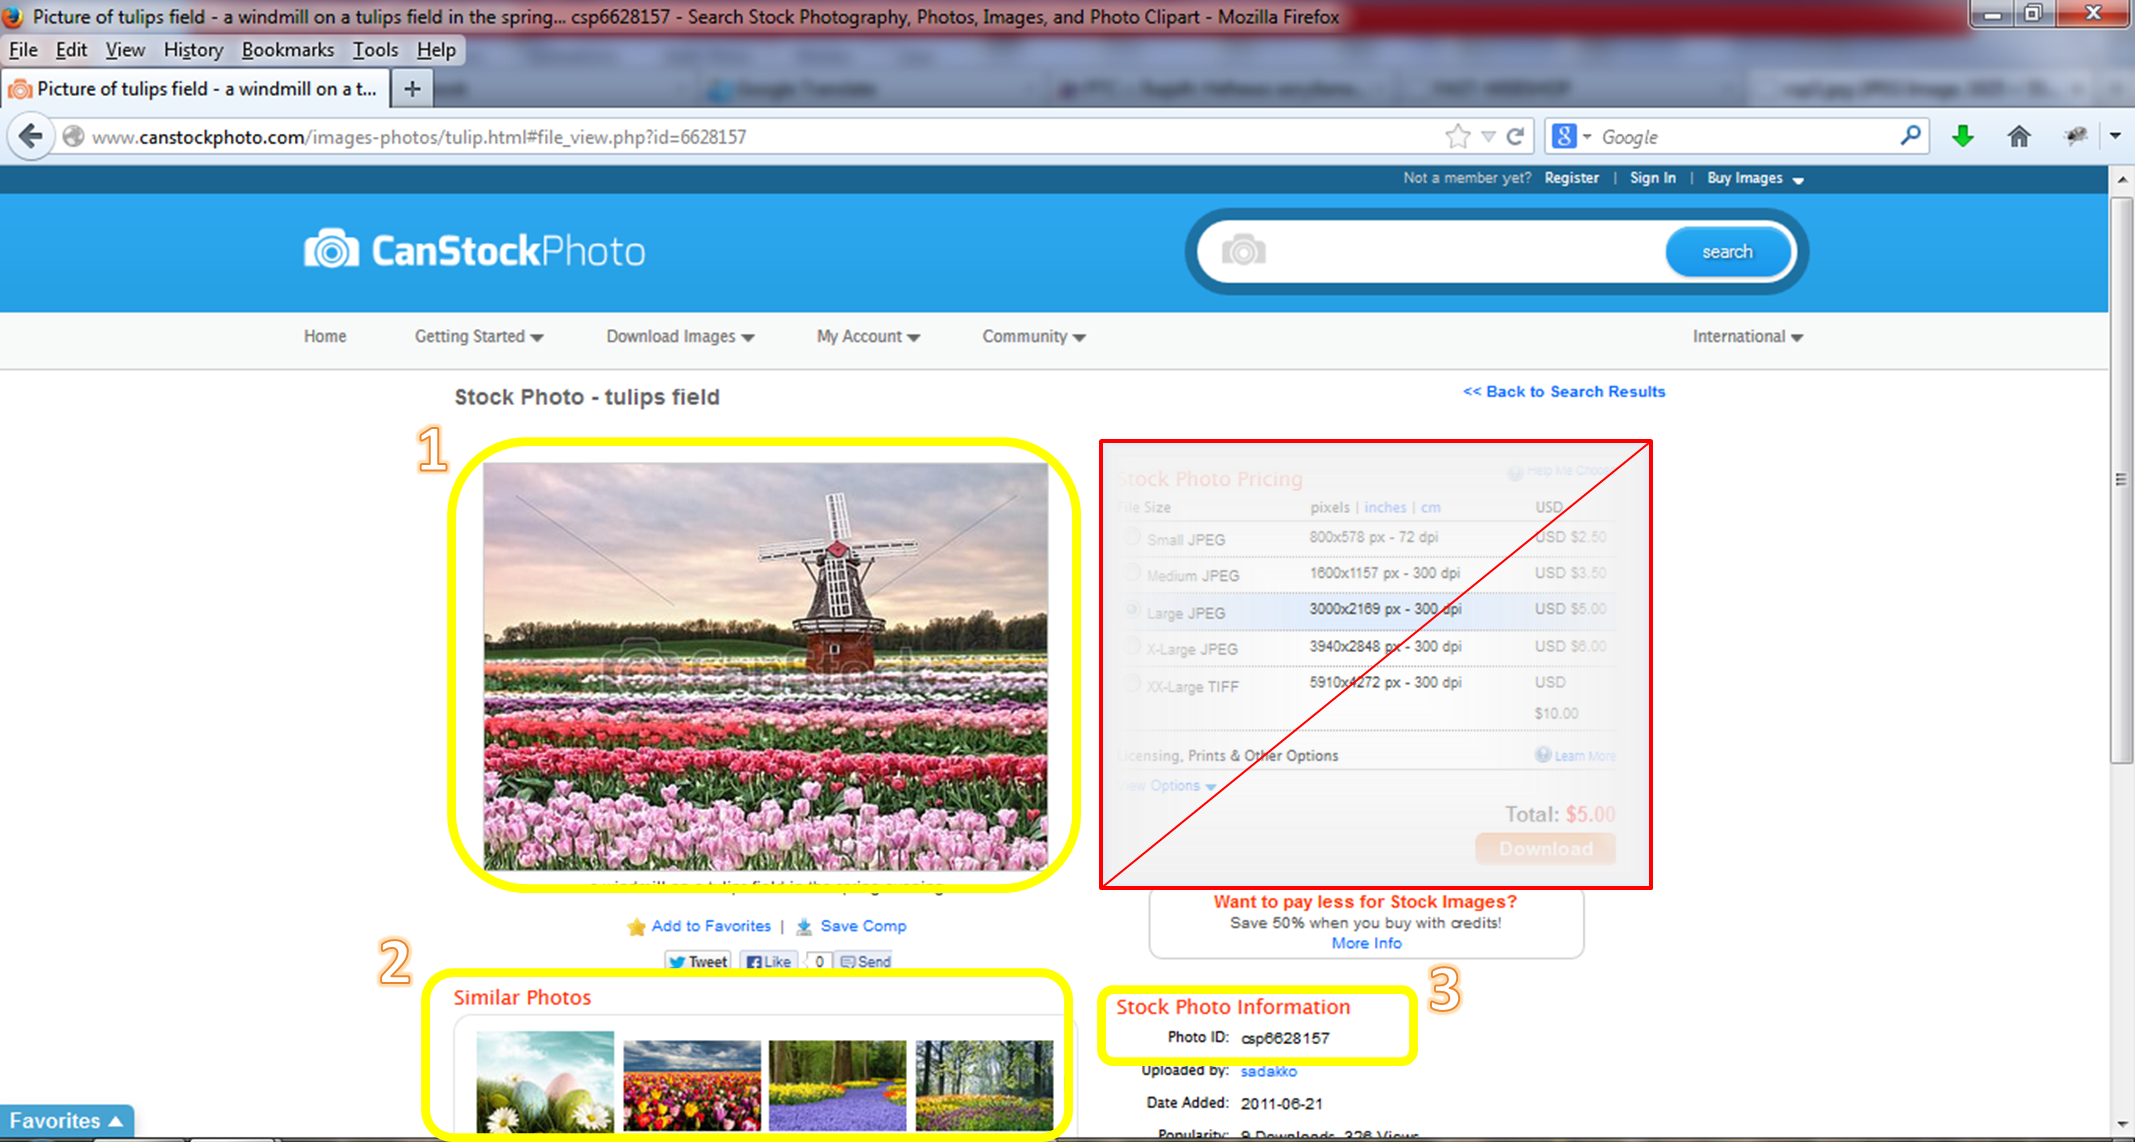Open the Downloads green arrow icon

coord(1963,136)
